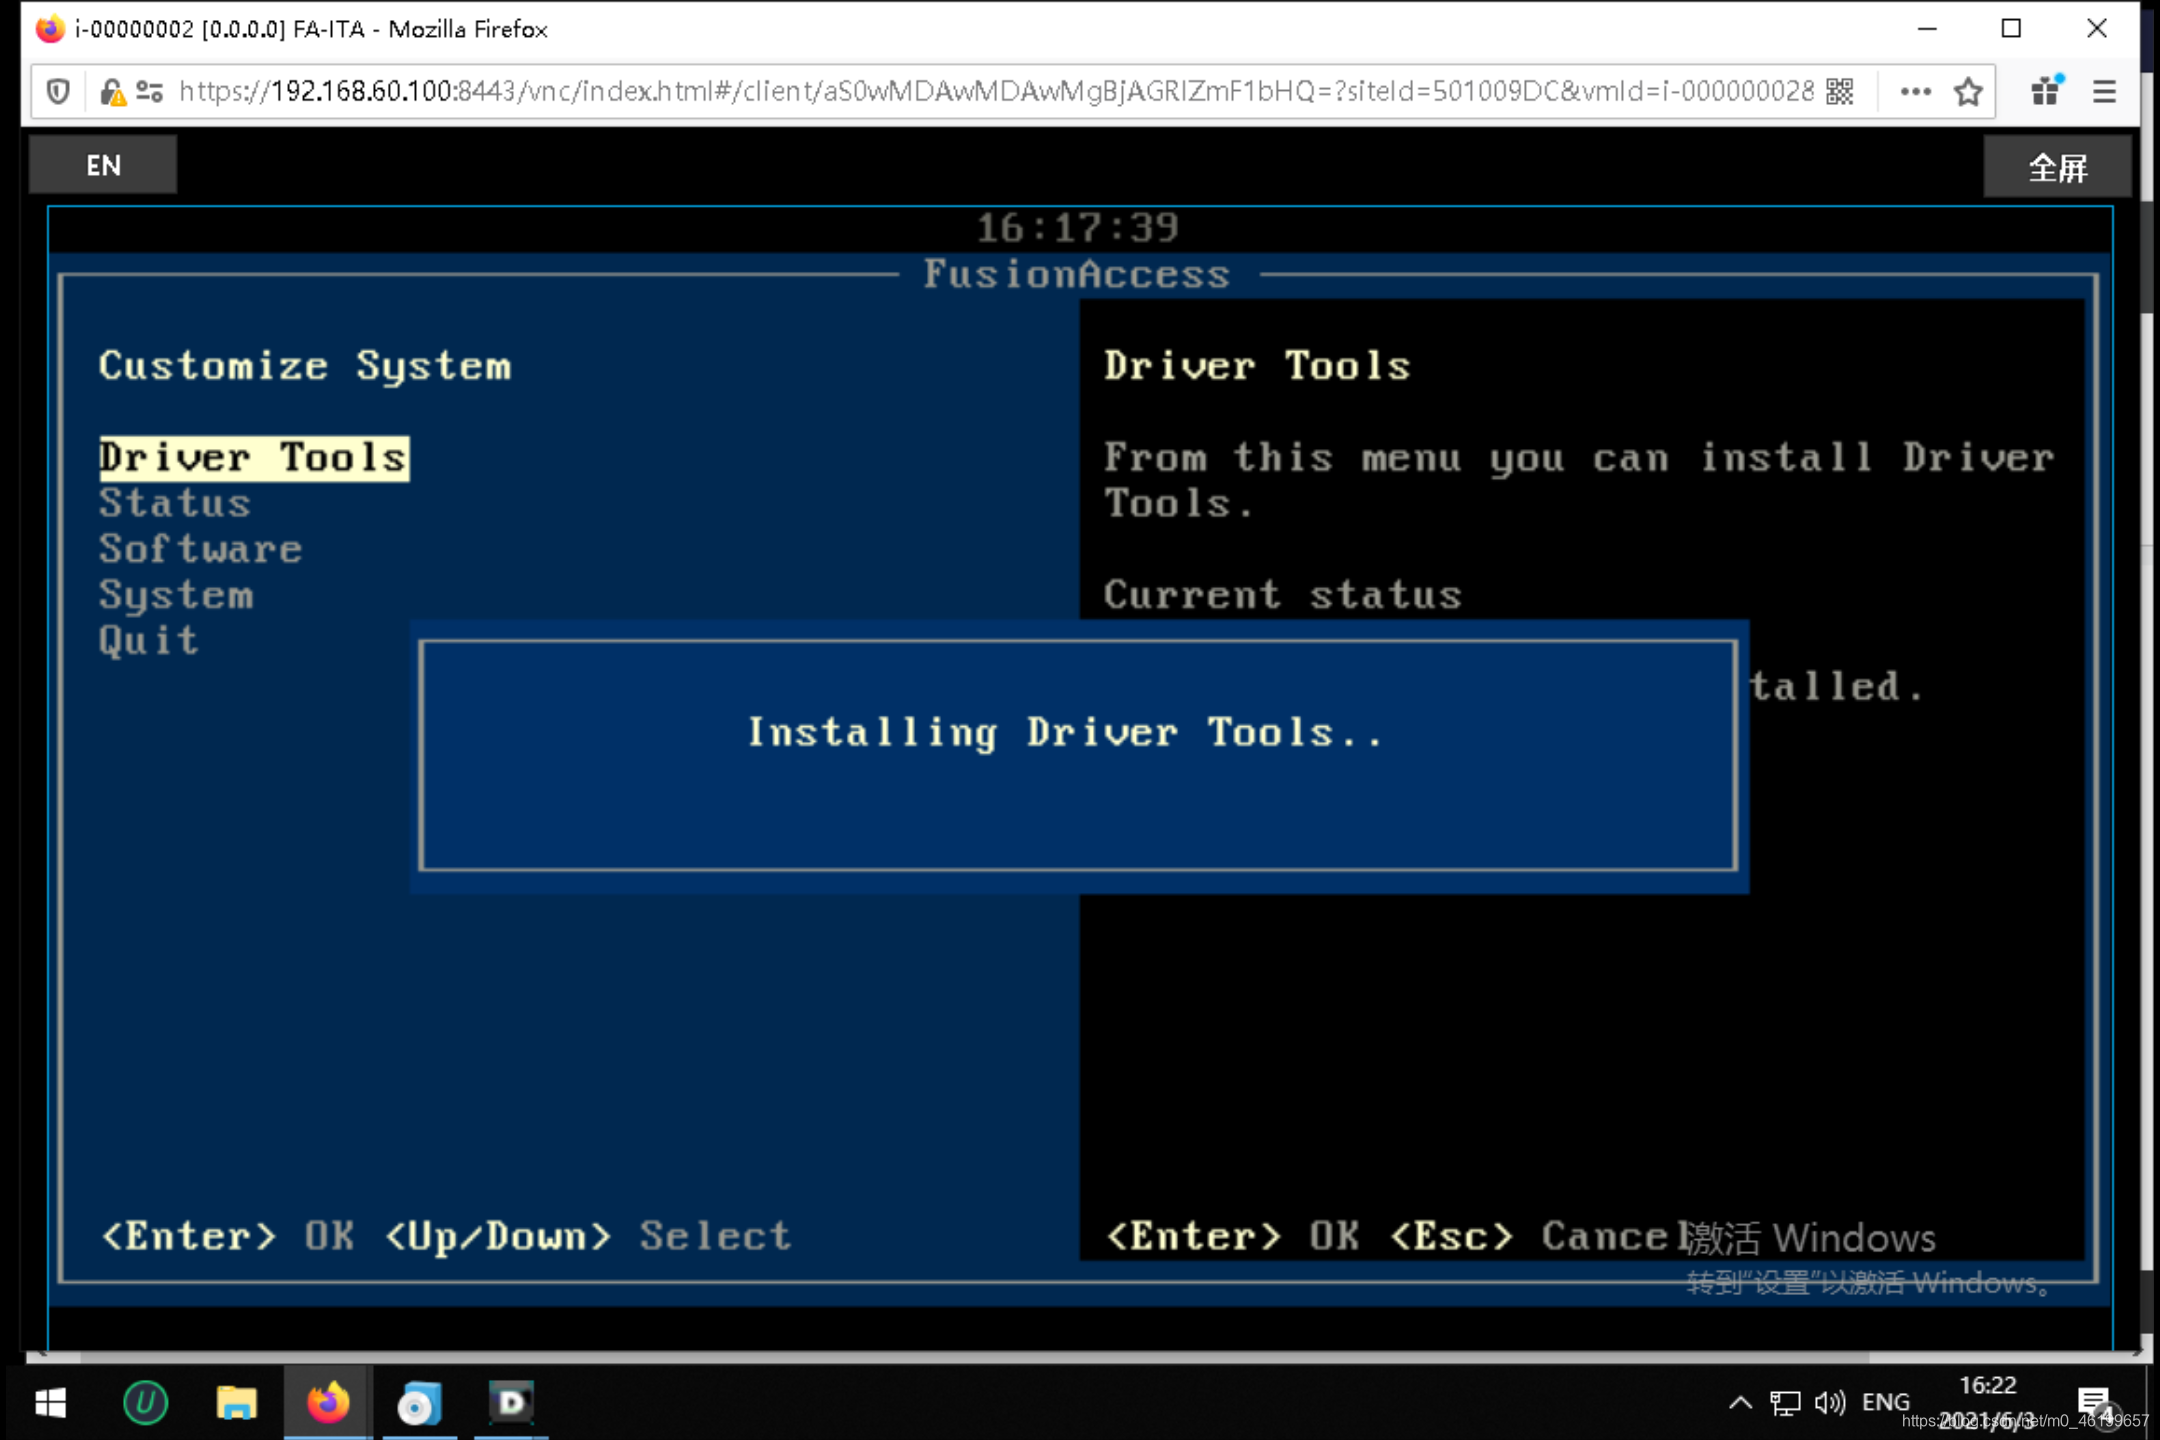This screenshot has height=1440, width=2160.
Task: Click the 'Current status' text
Action: [x=1283, y=595]
